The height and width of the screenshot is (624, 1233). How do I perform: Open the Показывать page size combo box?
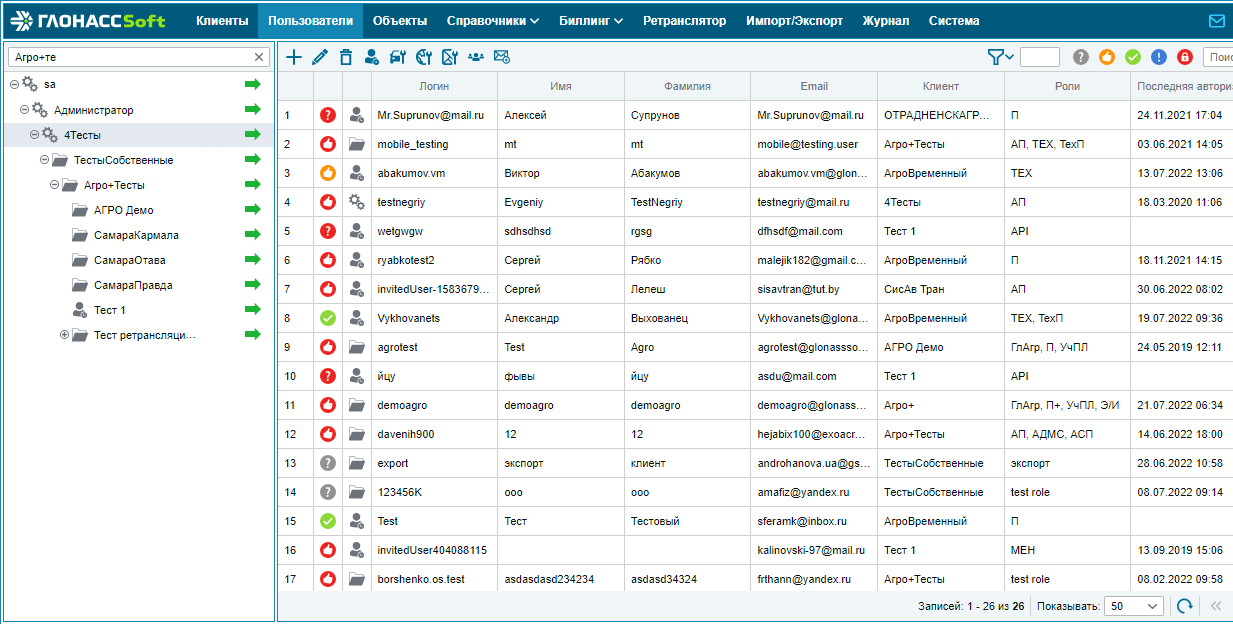1134,606
